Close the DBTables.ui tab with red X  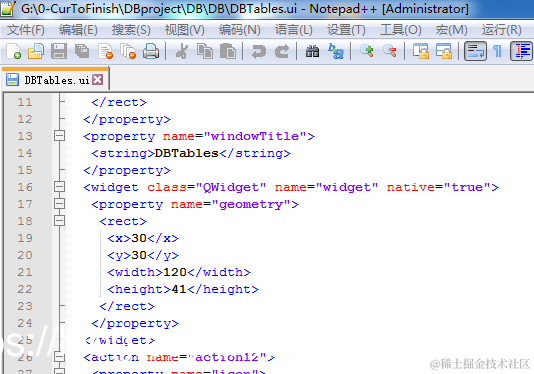pyautogui.click(x=98, y=80)
